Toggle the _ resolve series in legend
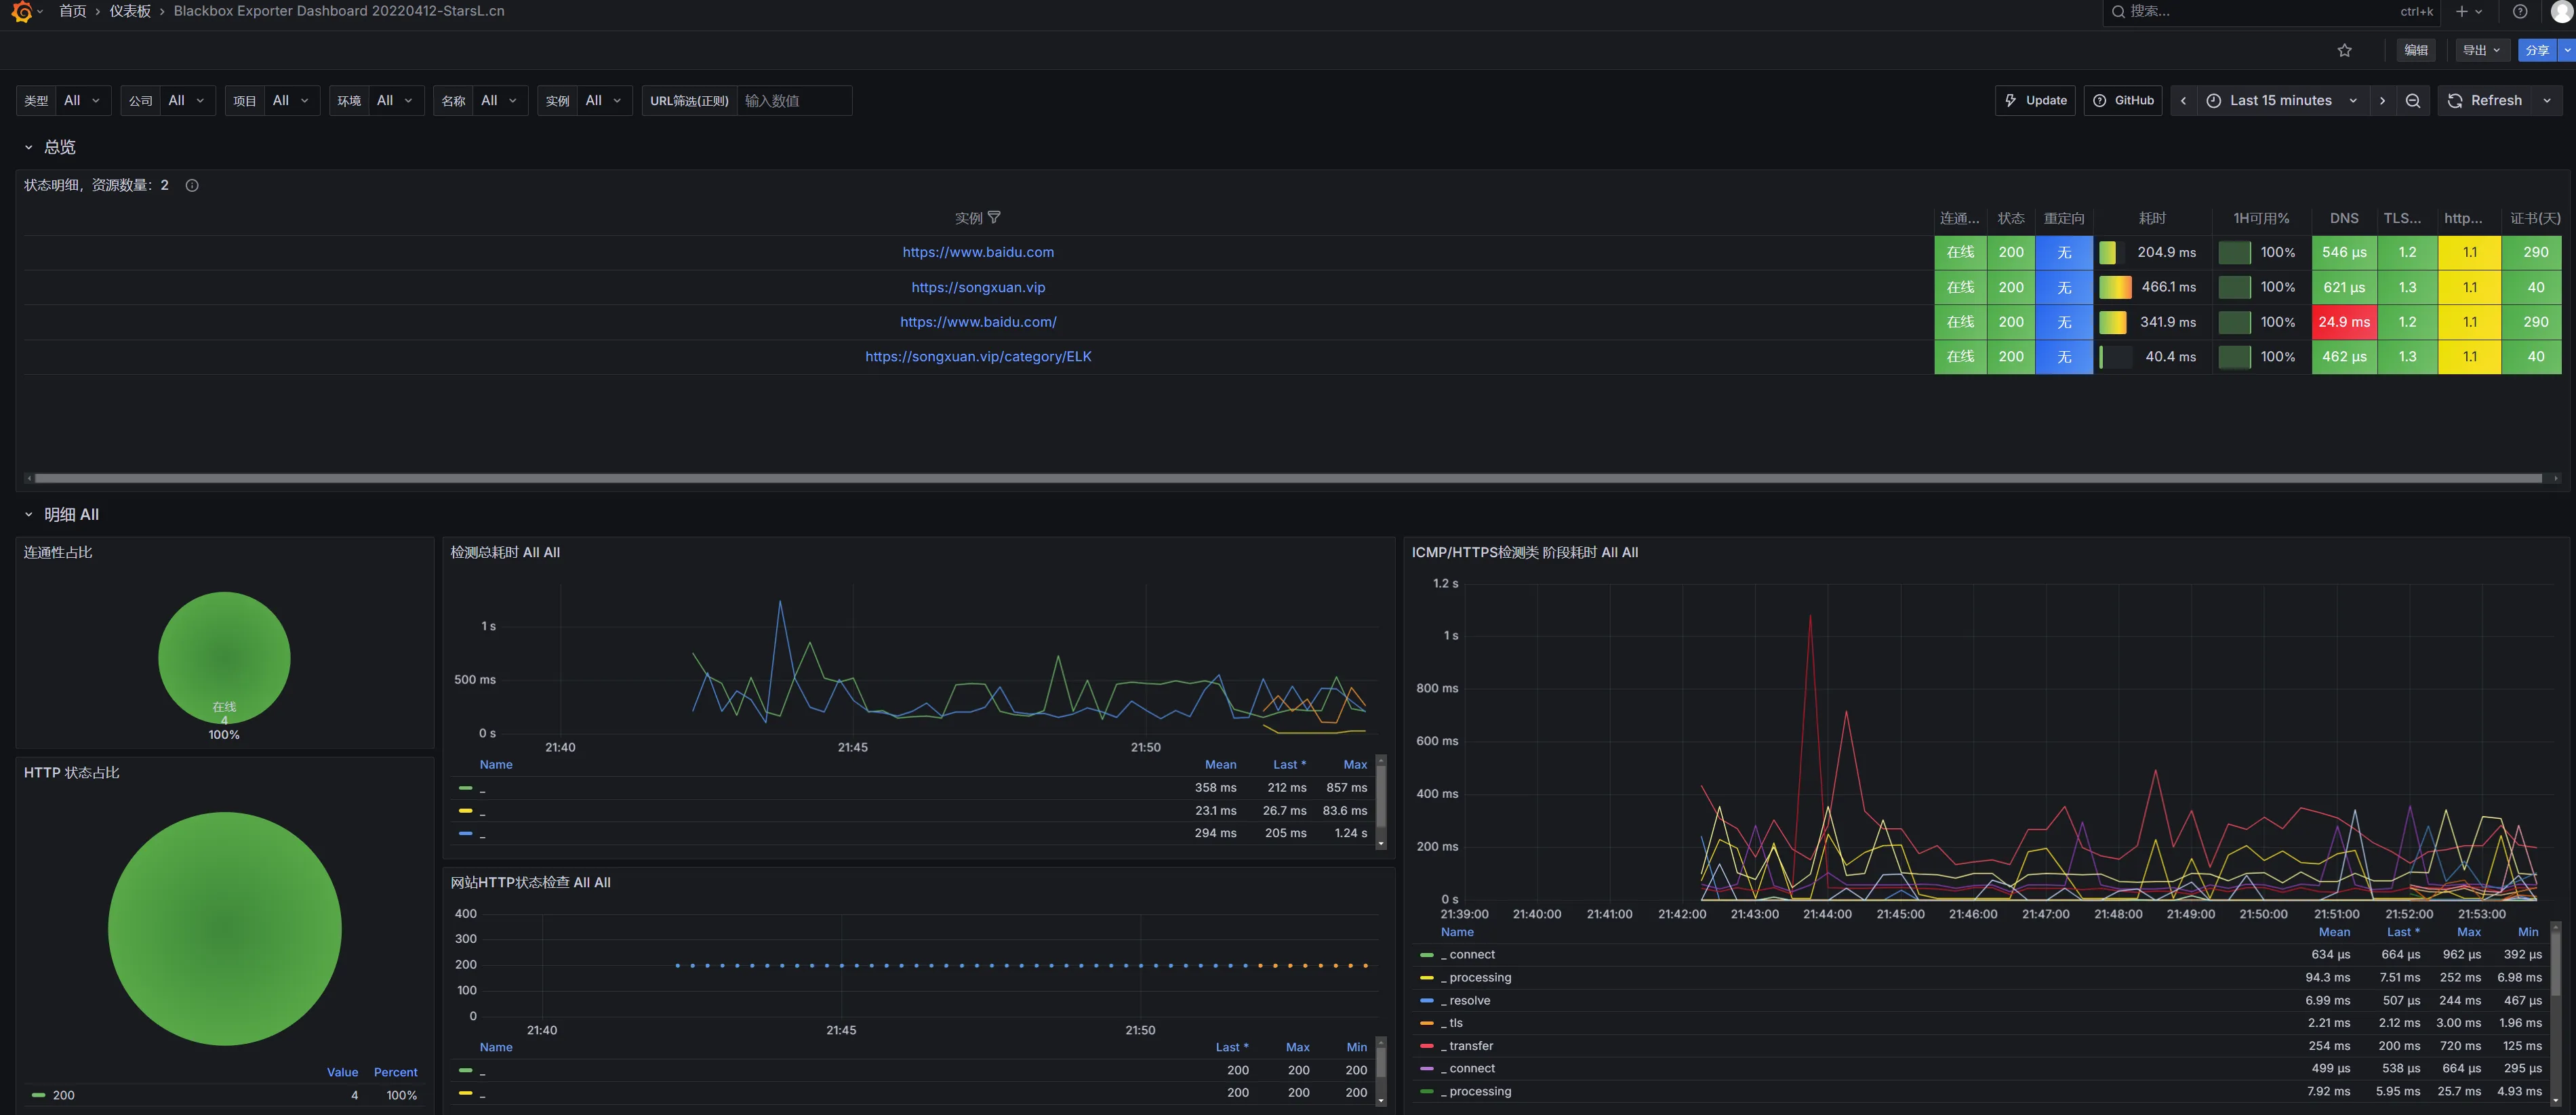This screenshot has width=2576, height=1115. click(x=1469, y=1000)
